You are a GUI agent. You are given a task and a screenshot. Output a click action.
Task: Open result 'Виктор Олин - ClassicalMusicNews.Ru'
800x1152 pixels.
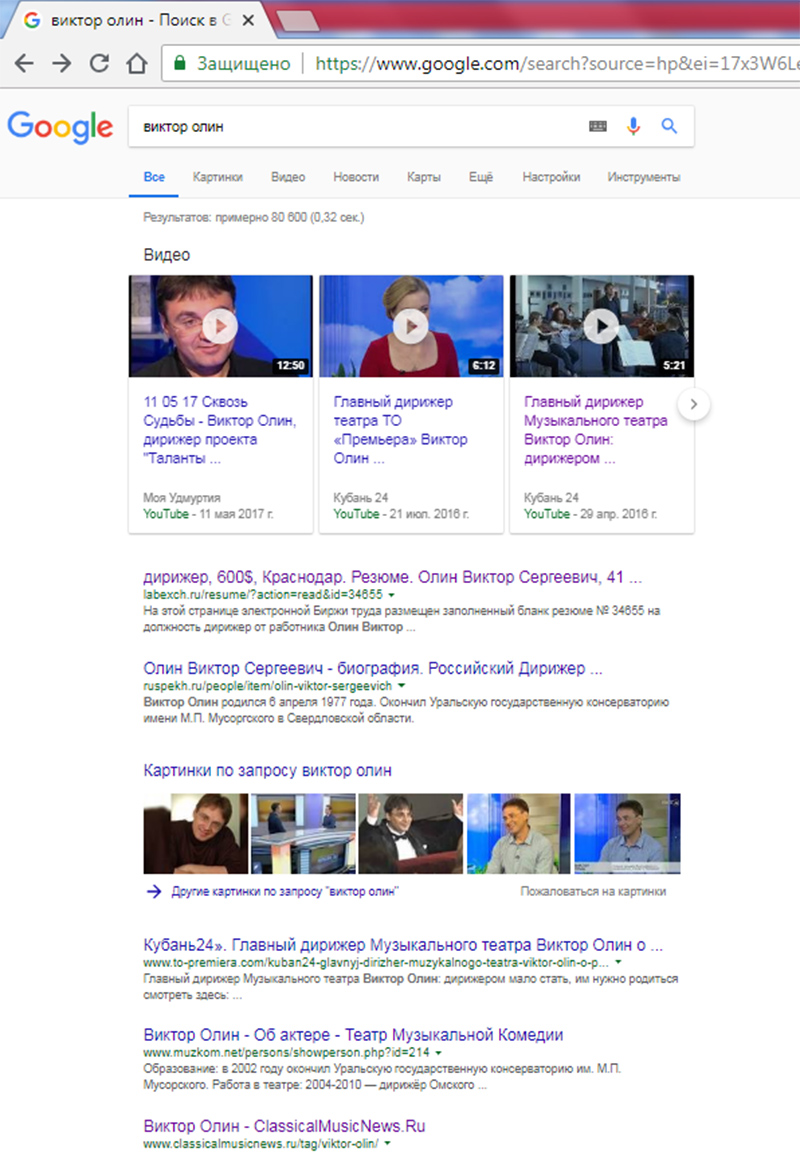pos(284,1126)
